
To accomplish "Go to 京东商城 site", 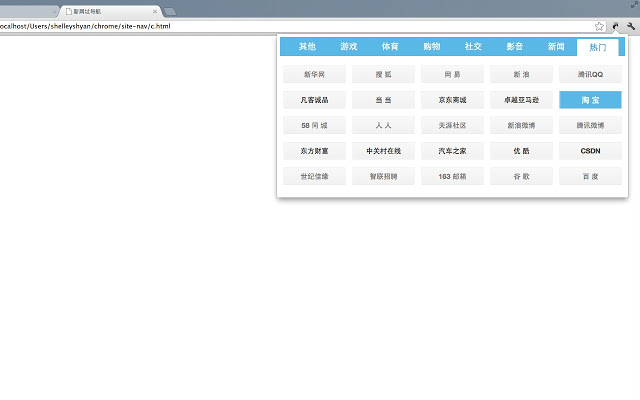I will 452,100.
